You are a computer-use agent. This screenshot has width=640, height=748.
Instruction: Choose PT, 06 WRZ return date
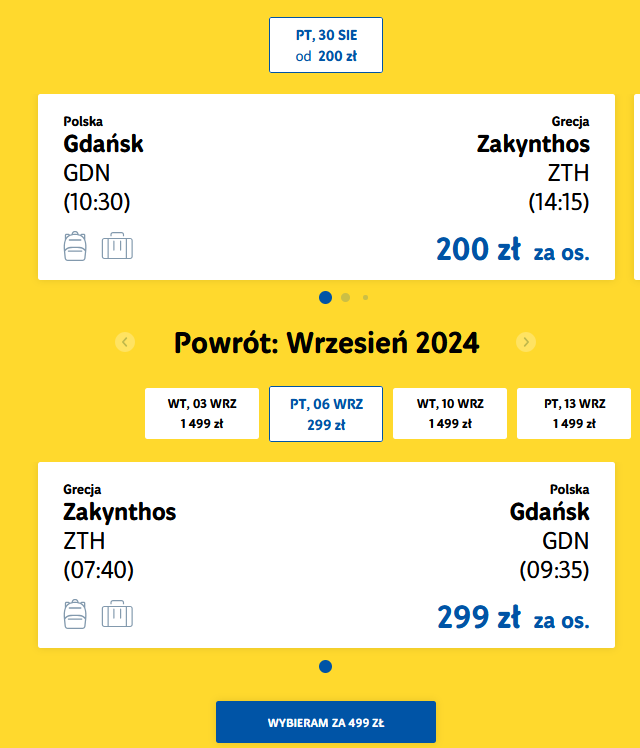(x=326, y=414)
